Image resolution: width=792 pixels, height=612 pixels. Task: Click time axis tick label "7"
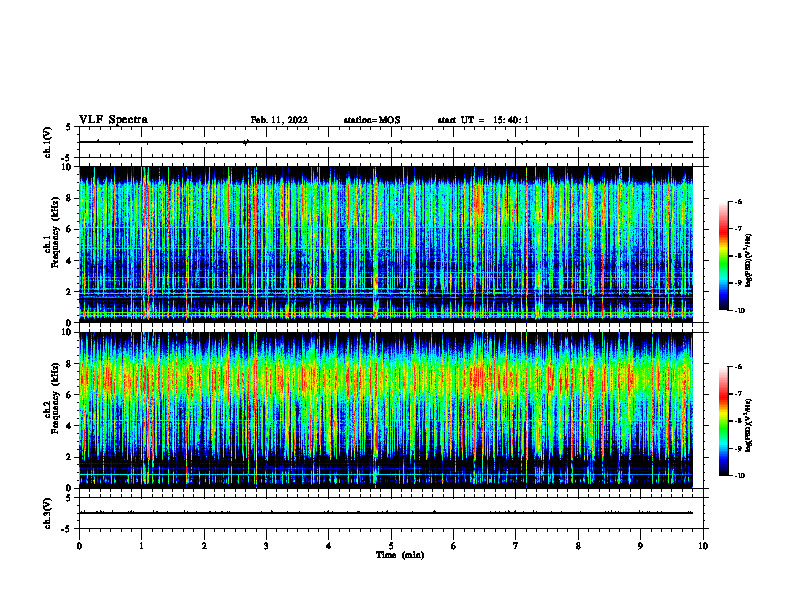(x=515, y=546)
